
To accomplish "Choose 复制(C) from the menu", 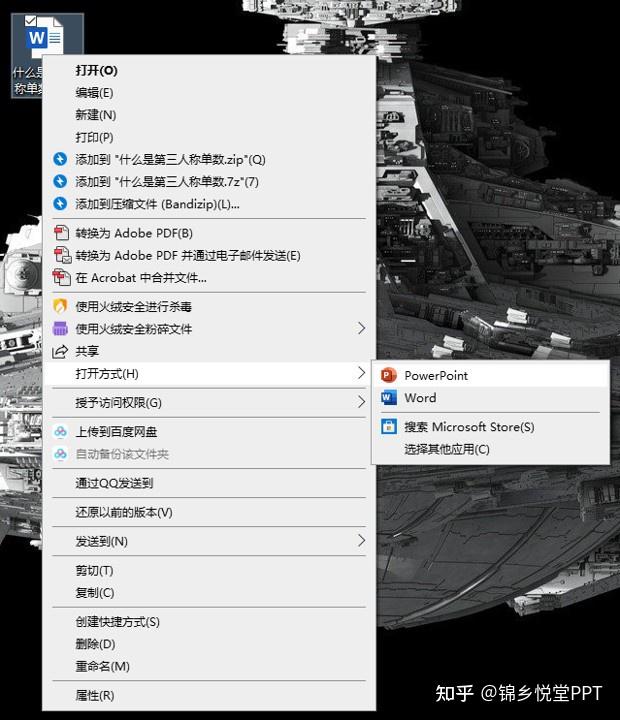I will (x=209, y=592).
